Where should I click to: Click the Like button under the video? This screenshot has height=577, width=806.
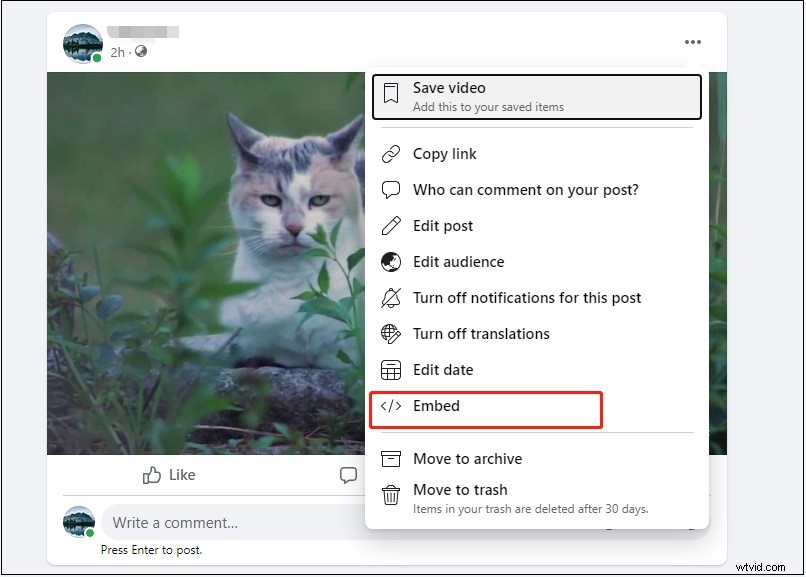(168, 475)
